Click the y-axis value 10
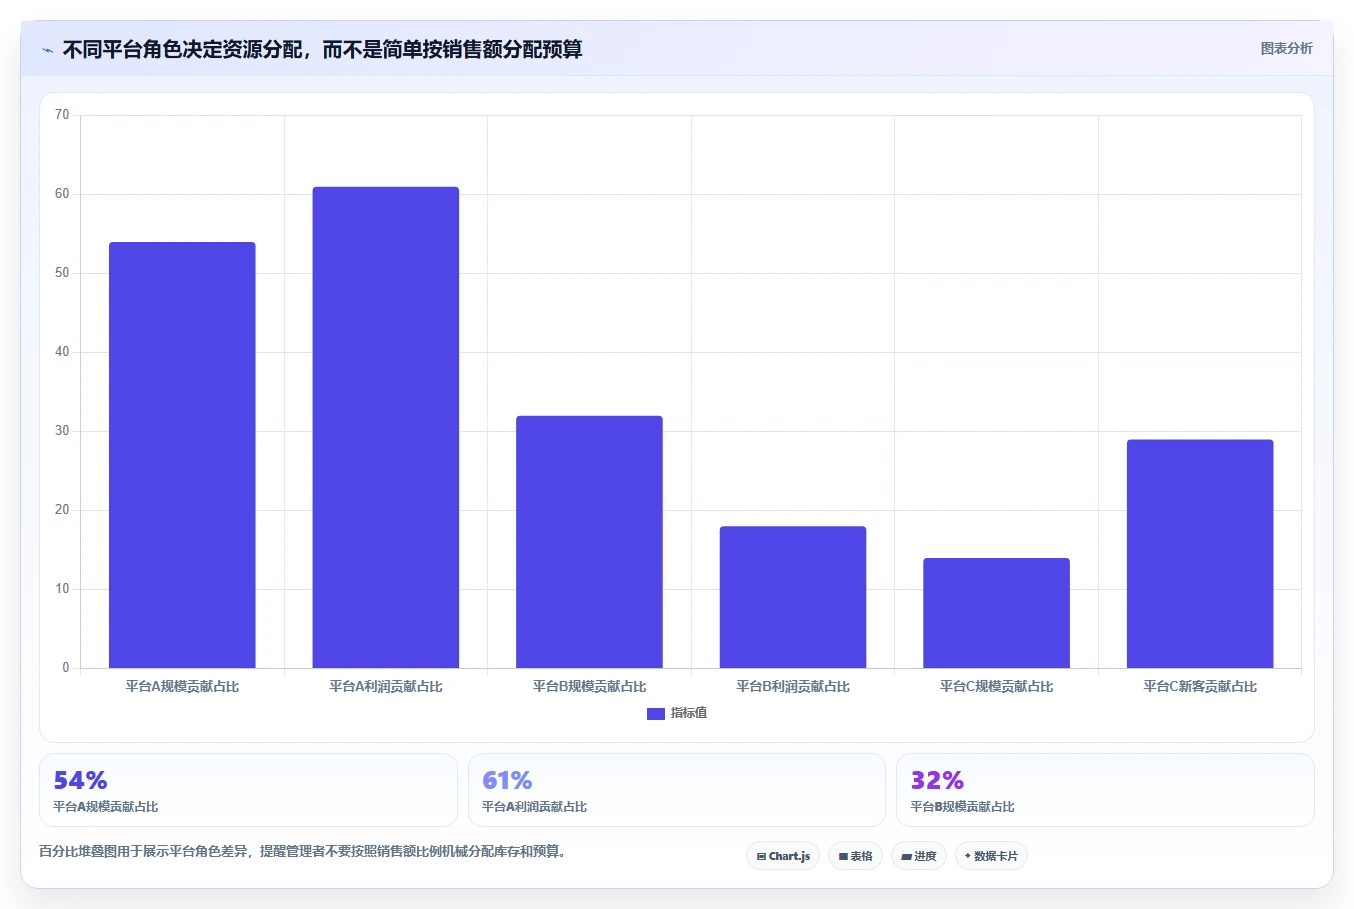The image size is (1354, 909). click(x=62, y=589)
